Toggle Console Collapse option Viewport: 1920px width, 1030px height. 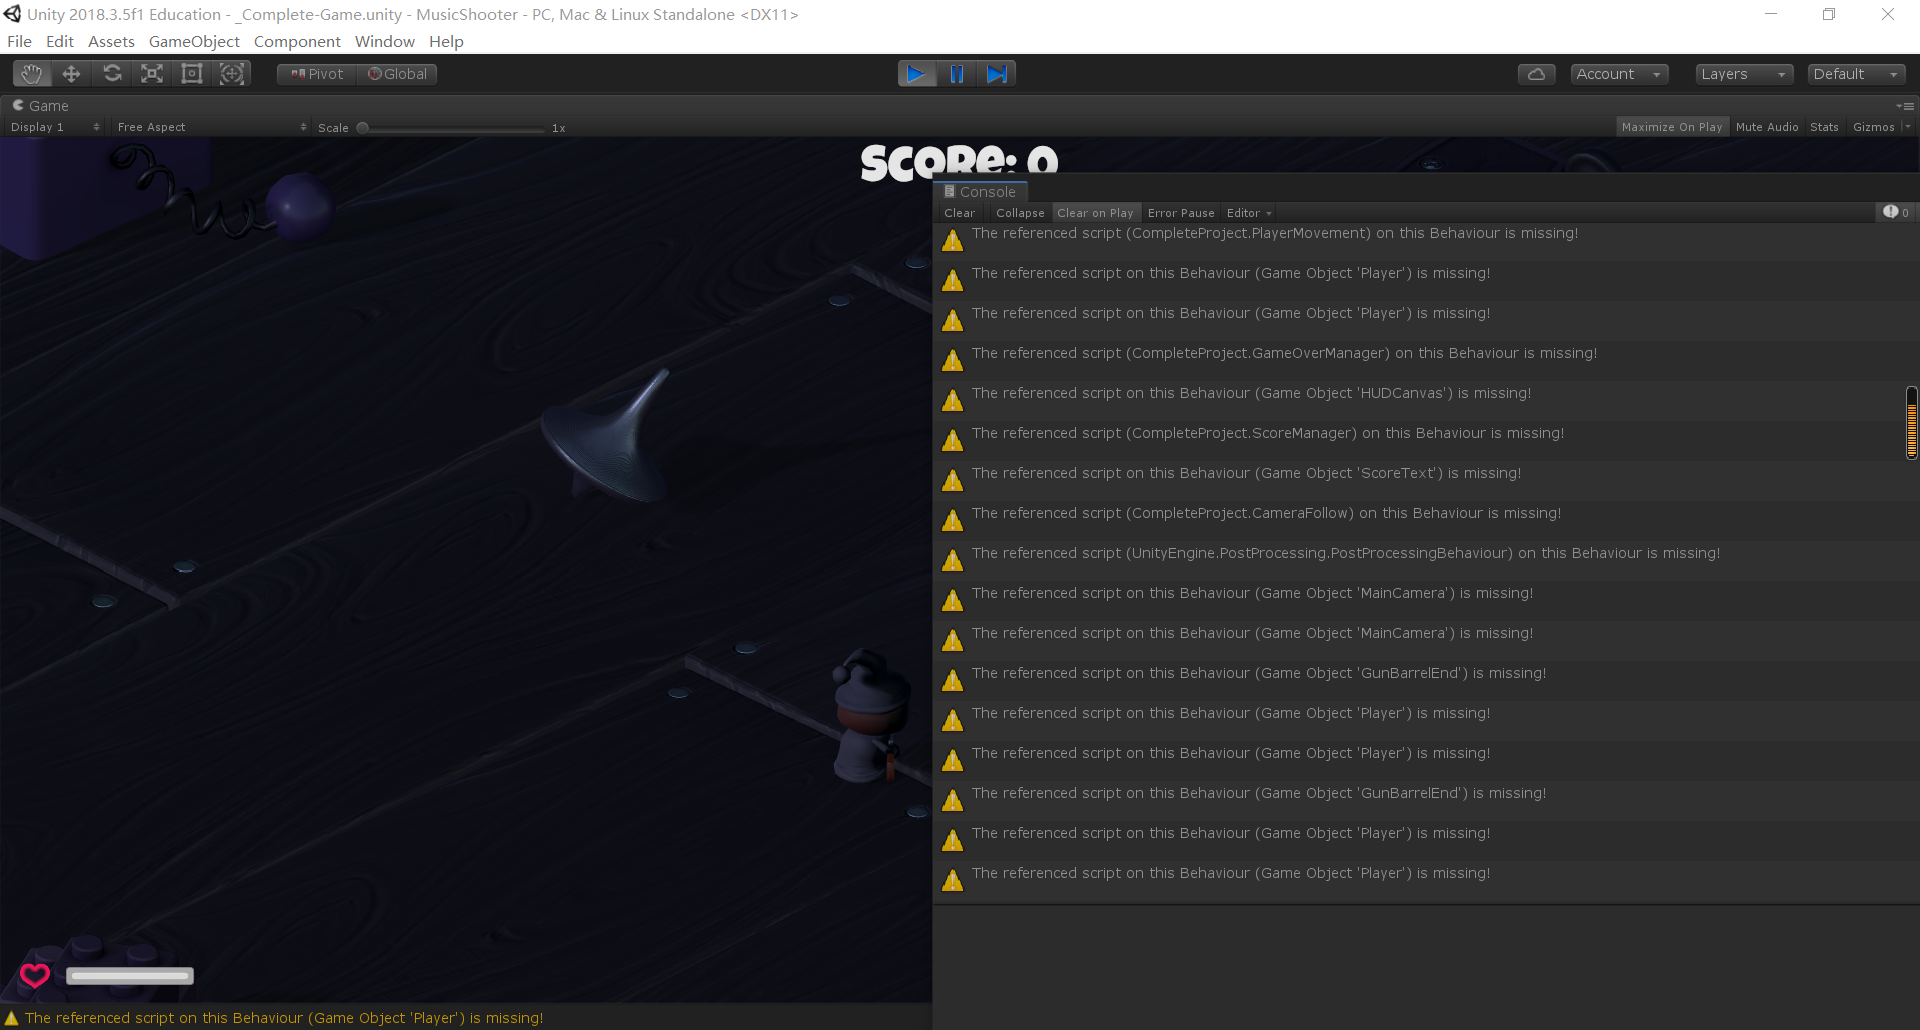coord(1020,213)
